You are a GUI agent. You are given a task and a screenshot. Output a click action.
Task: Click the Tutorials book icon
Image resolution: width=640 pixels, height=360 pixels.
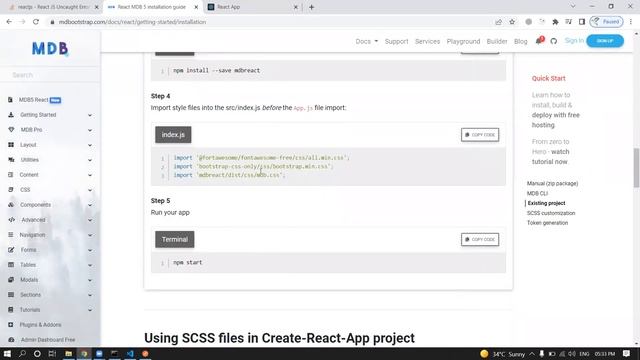pyautogui.click(x=11, y=310)
